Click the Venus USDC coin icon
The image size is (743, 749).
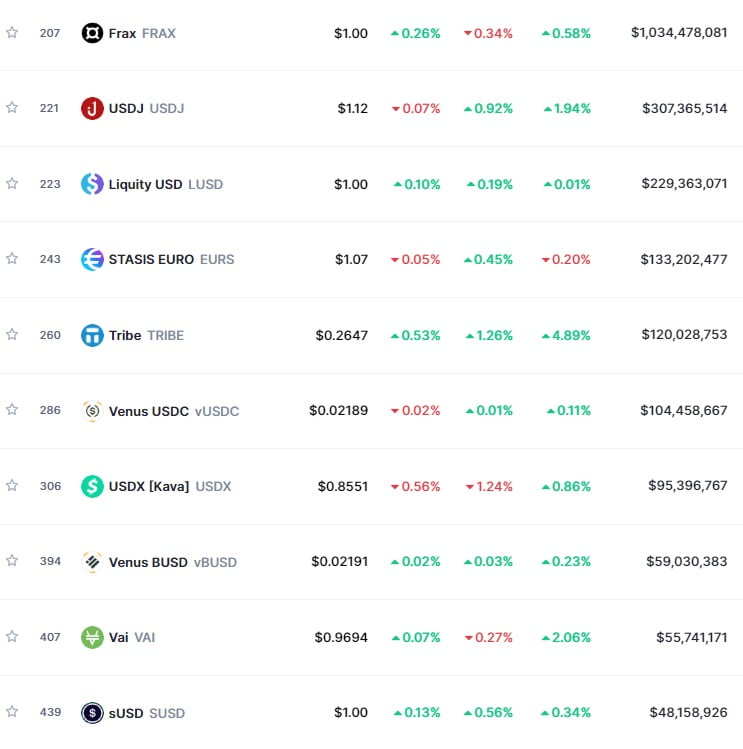[x=92, y=410]
